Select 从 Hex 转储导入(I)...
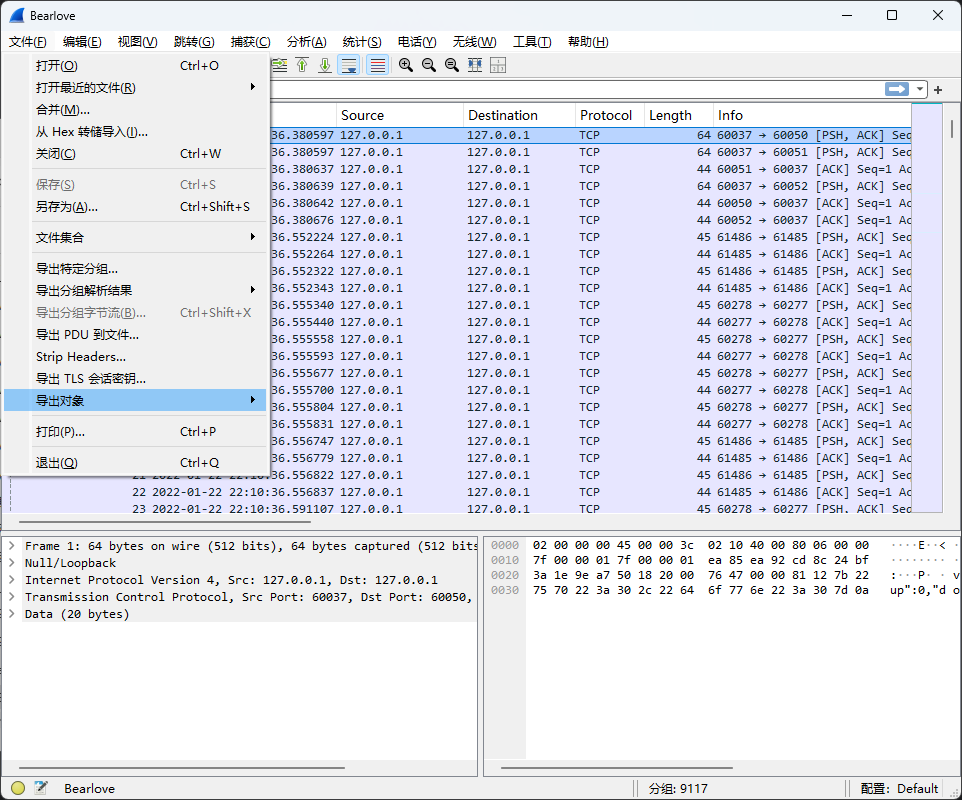Screen dimensions: 962x800 (x=135, y=132)
